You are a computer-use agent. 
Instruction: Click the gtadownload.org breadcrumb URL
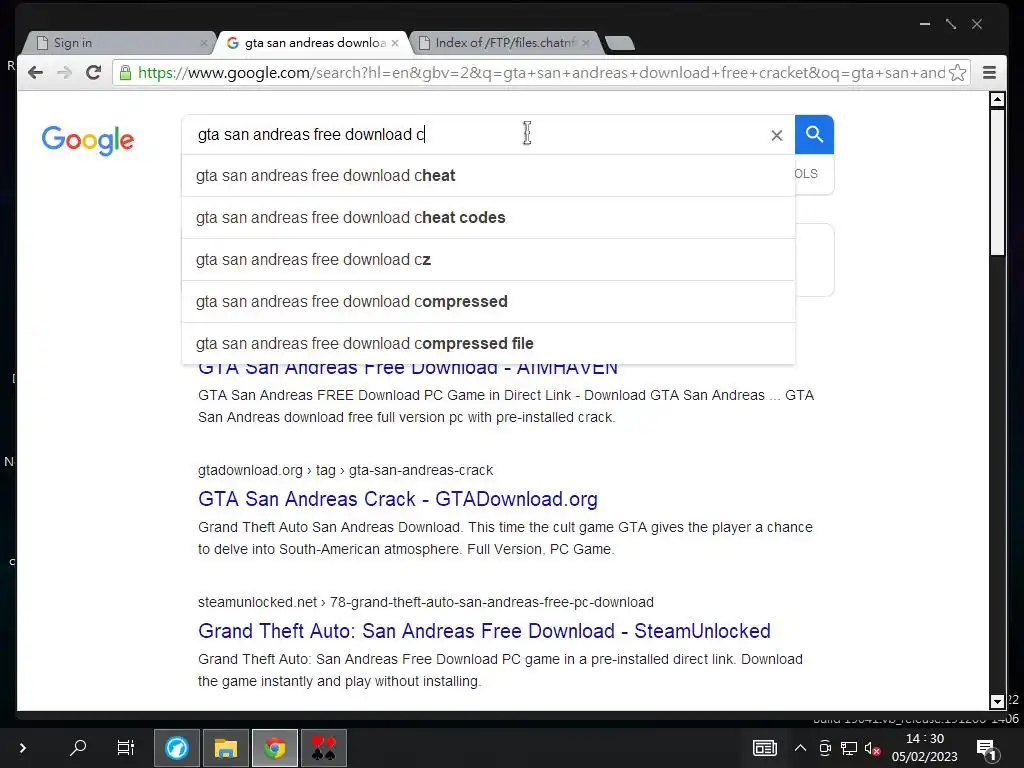click(x=345, y=470)
